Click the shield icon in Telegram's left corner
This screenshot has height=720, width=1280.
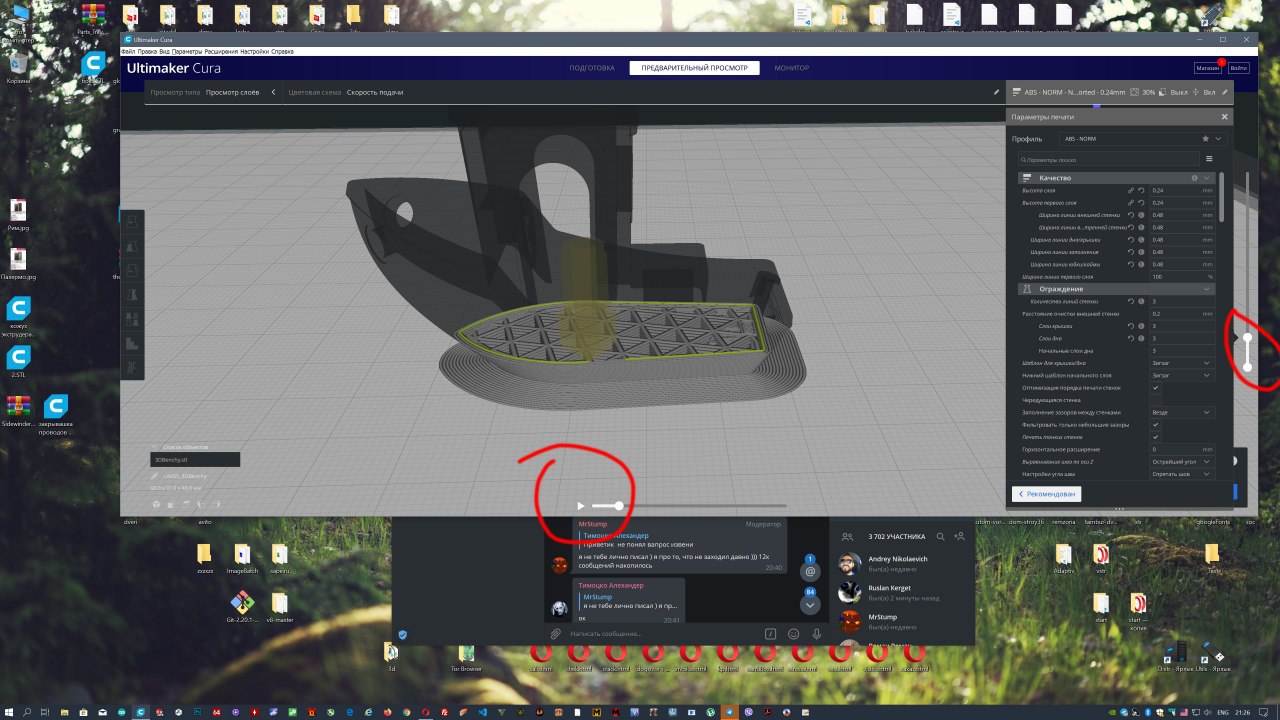pos(403,634)
